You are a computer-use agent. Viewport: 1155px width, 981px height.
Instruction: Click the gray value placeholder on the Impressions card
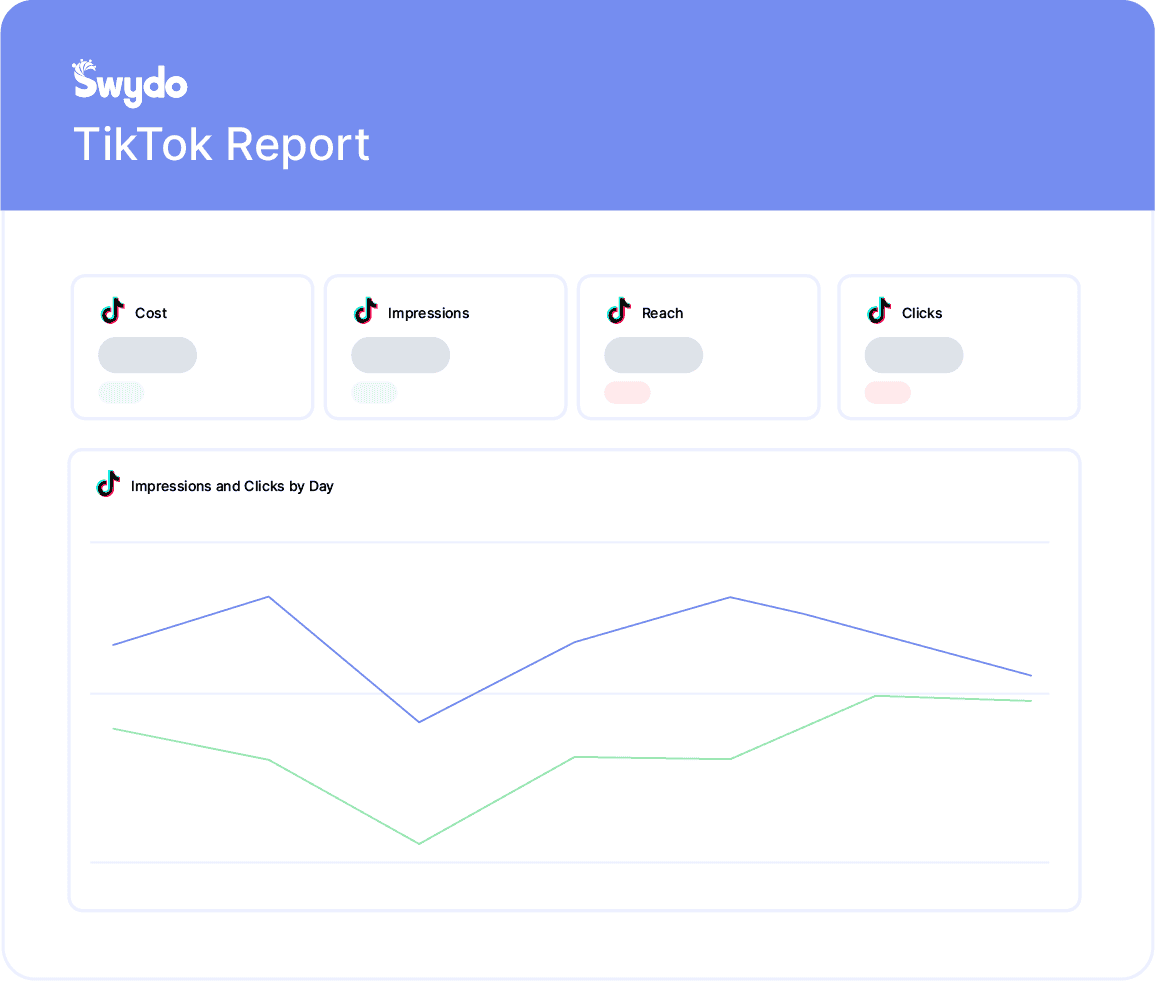click(x=401, y=355)
